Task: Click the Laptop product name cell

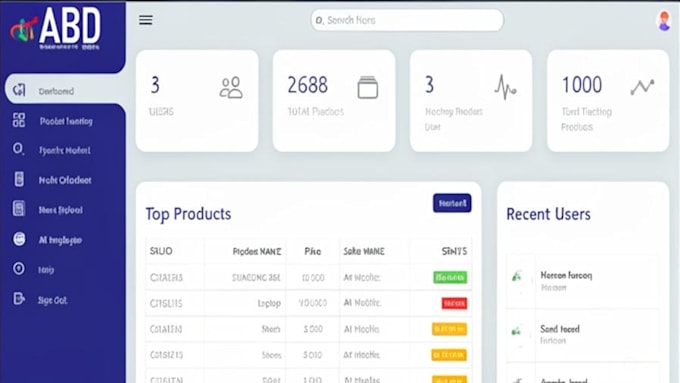Action: pos(269,304)
